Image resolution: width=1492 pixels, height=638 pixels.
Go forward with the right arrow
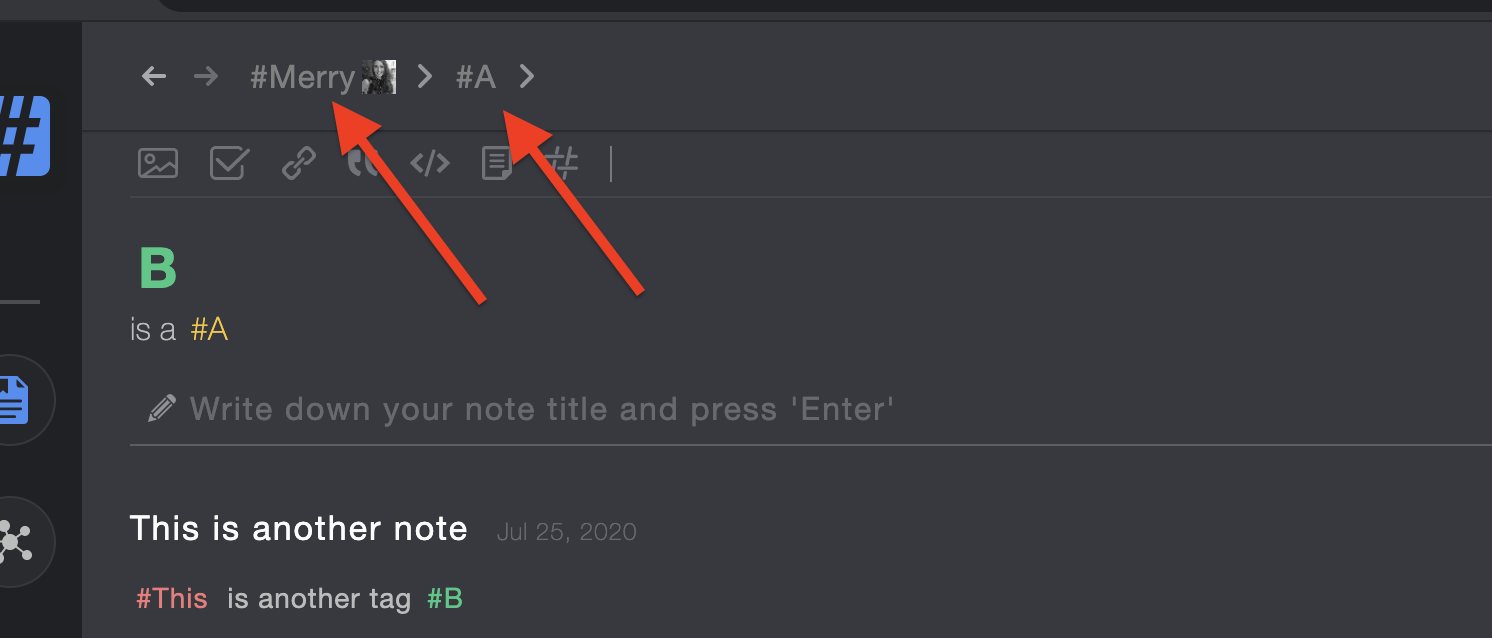[206, 76]
